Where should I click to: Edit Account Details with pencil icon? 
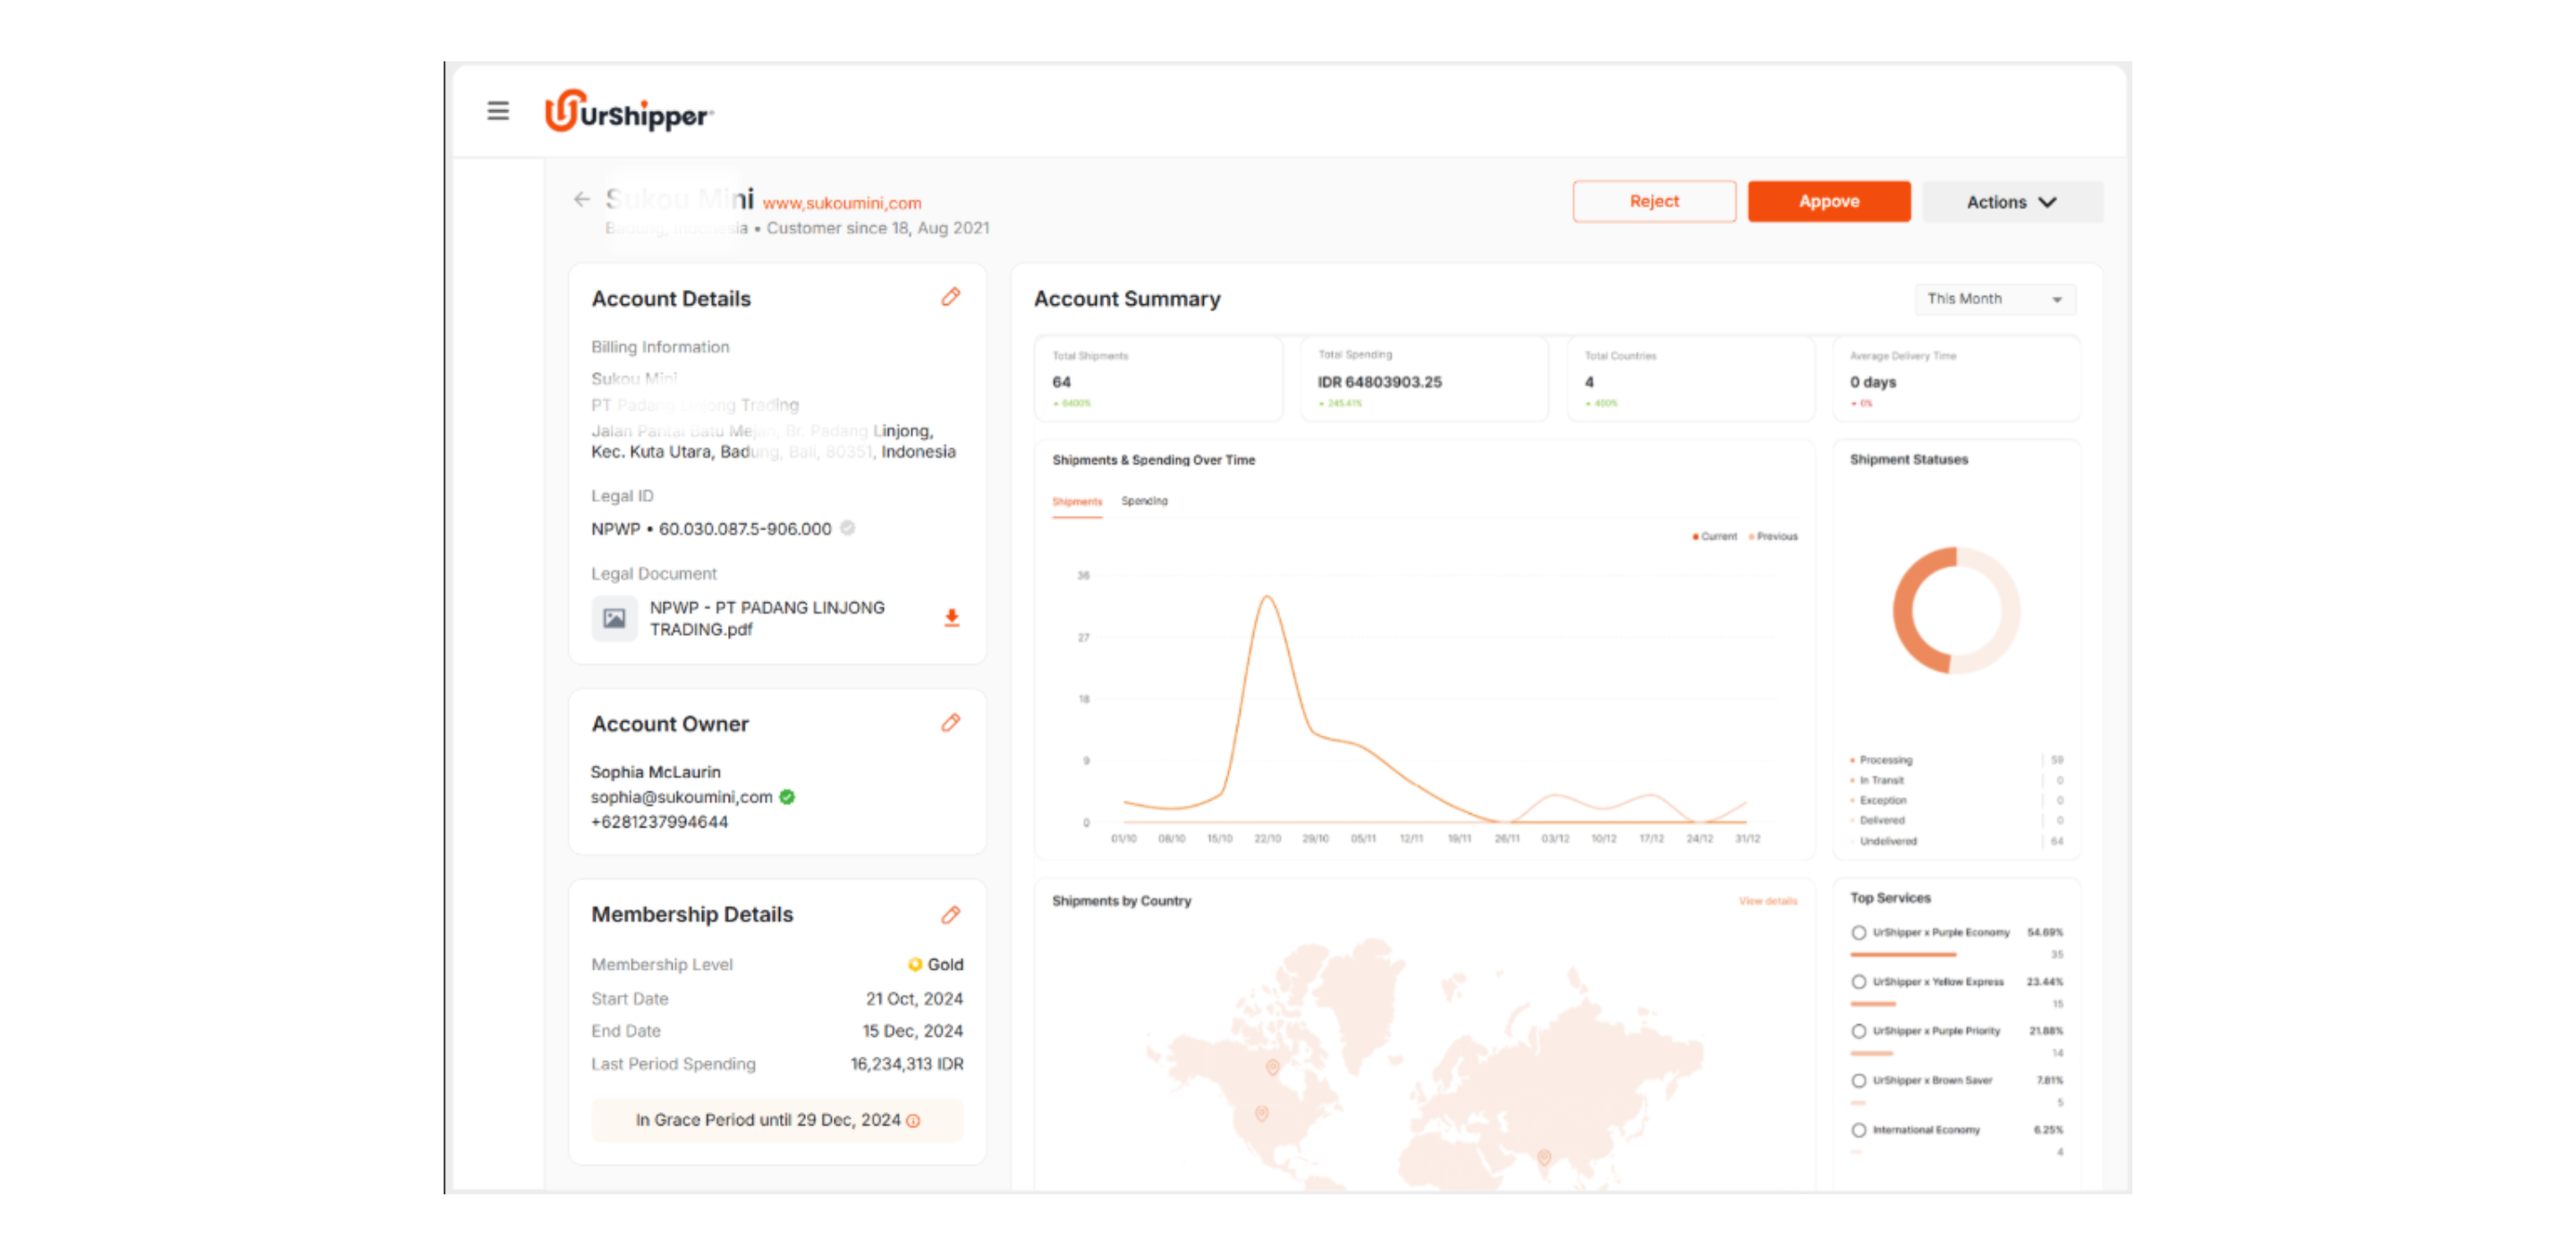pos(950,297)
